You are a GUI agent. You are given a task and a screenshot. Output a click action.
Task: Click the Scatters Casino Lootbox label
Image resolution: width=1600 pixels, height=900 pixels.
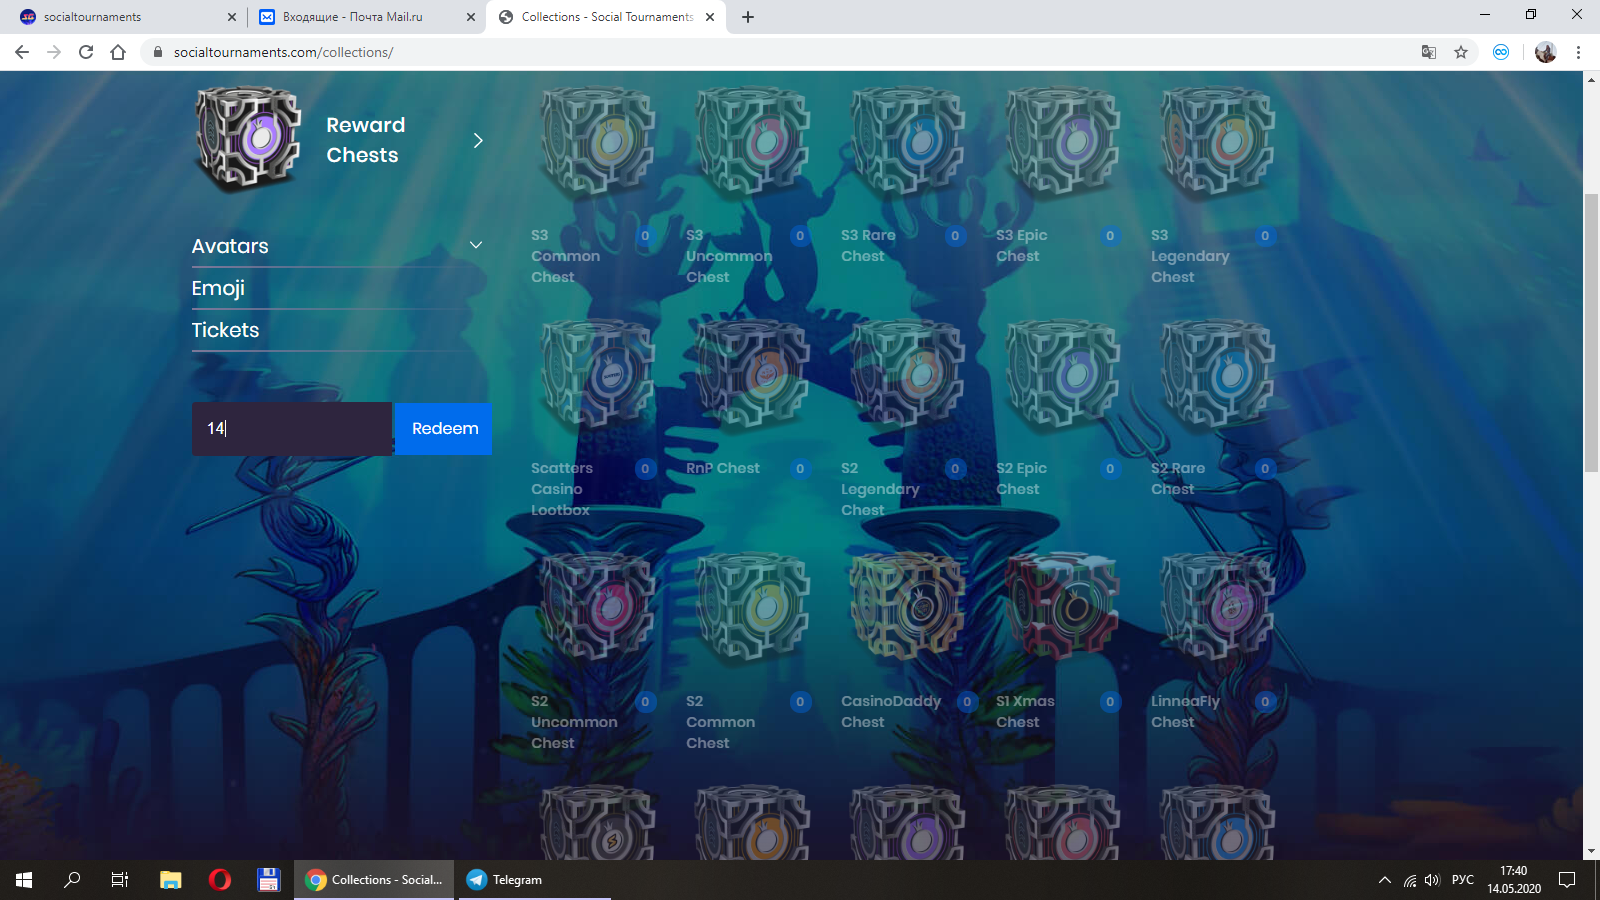[562, 489]
